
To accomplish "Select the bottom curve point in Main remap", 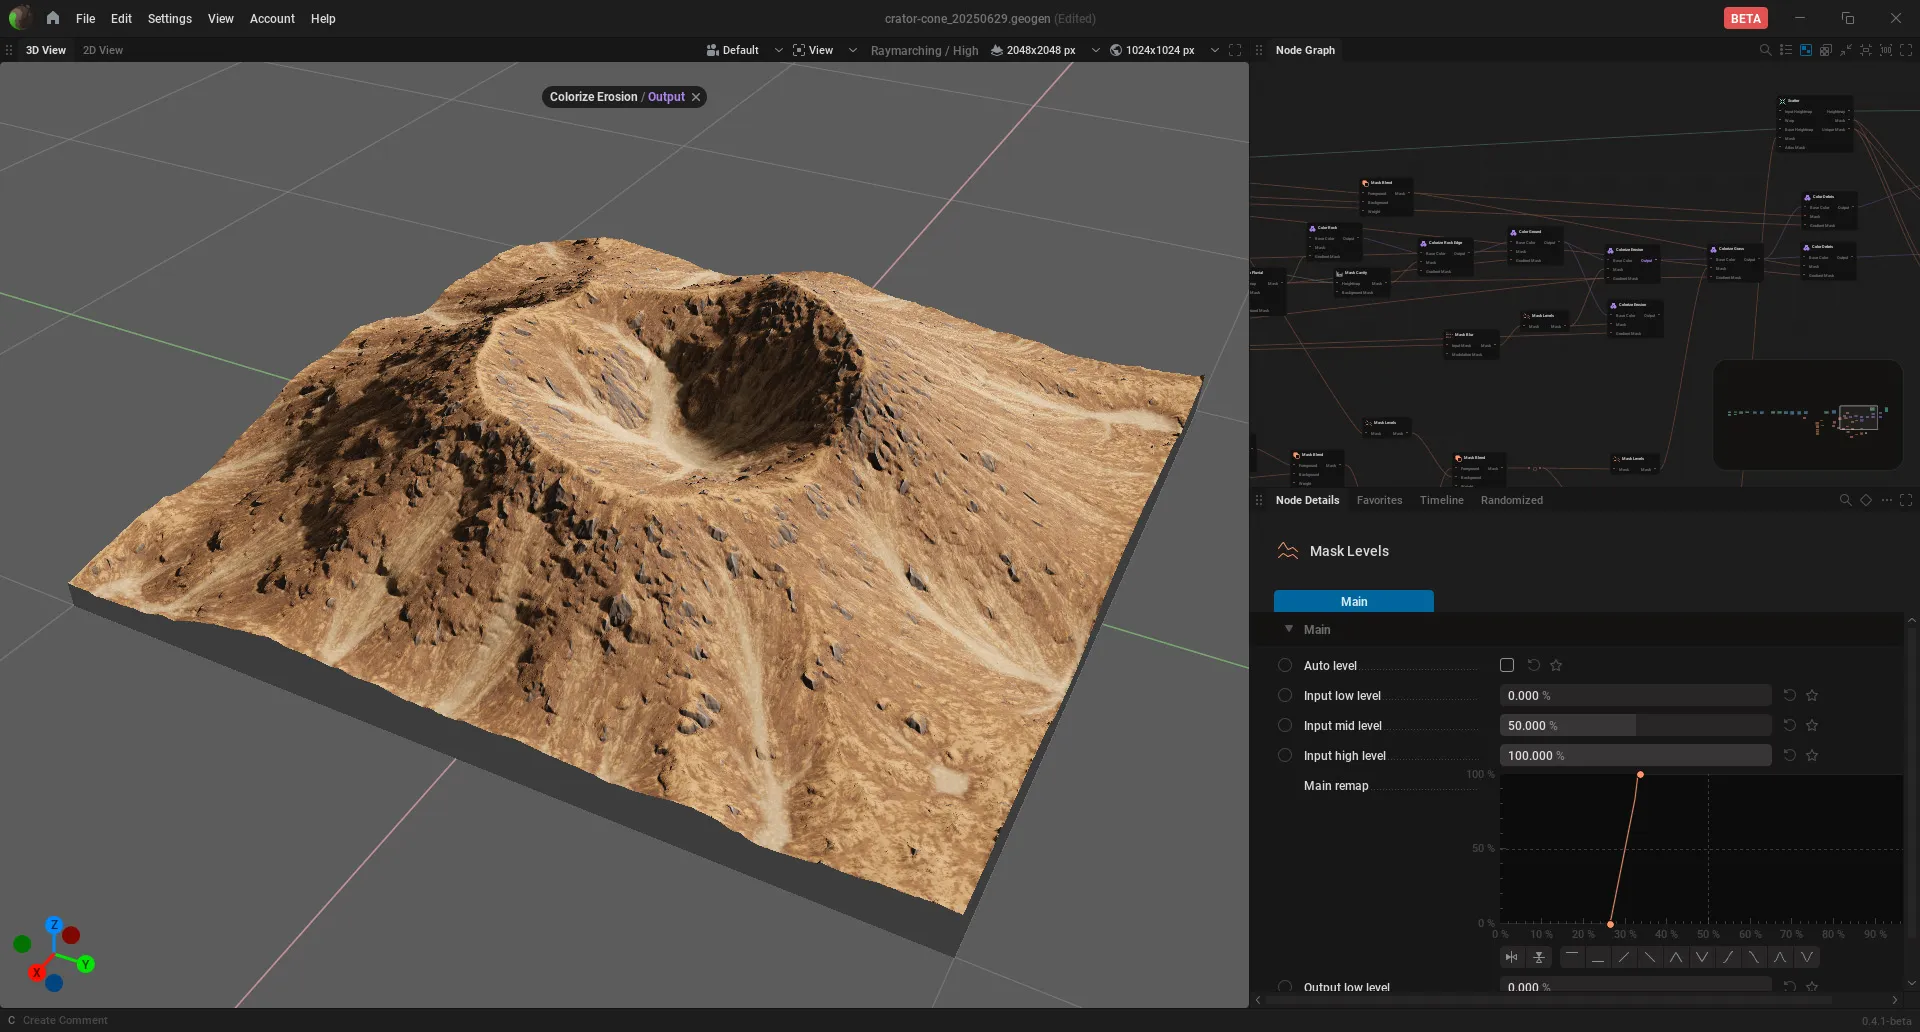I will coord(1610,924).
